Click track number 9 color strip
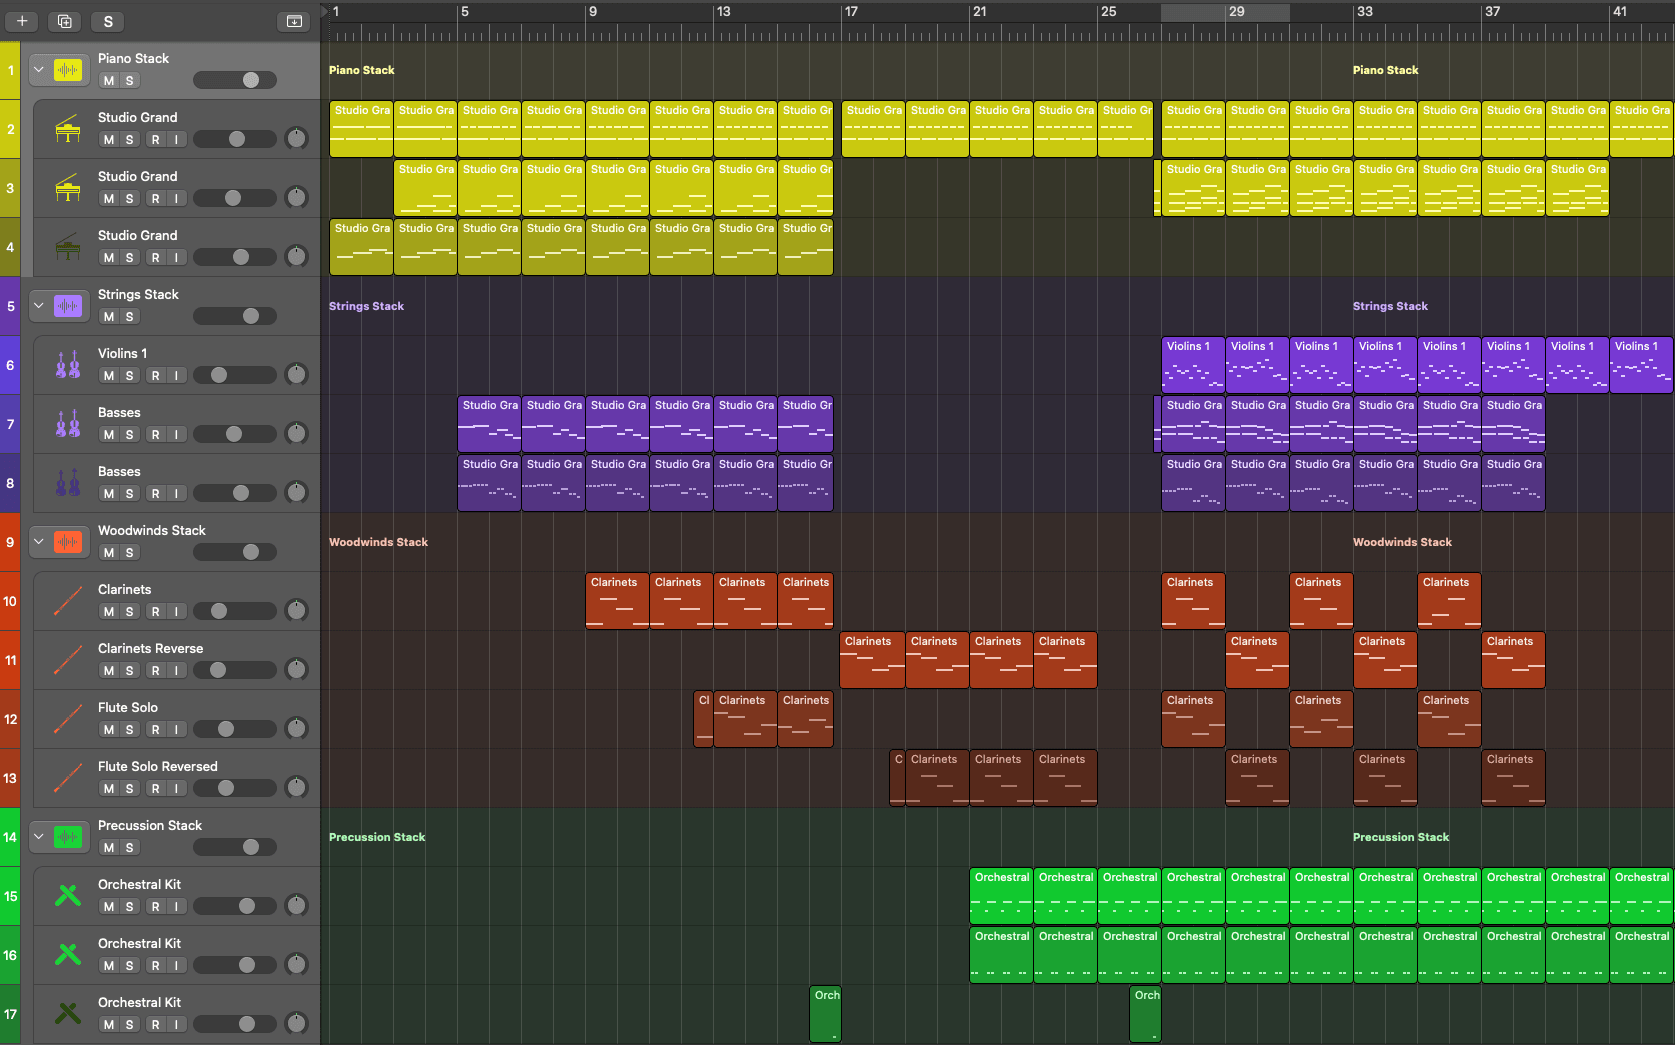The image size is (1675, 1045). [x=10, y=542]
